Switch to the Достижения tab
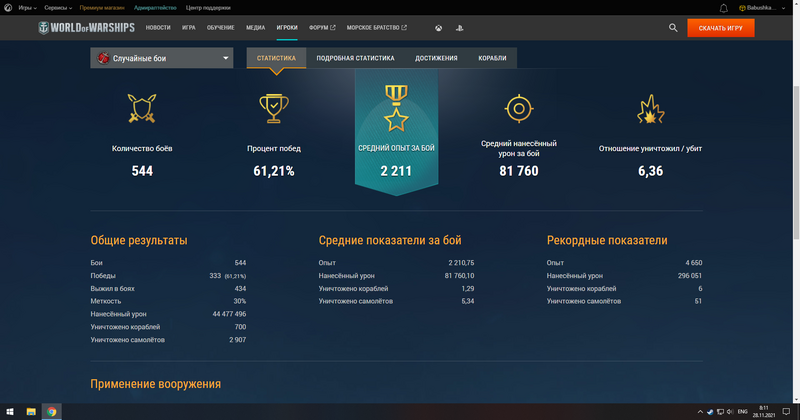The height and width of the screenshot is (420, 800). pos(436,58)
